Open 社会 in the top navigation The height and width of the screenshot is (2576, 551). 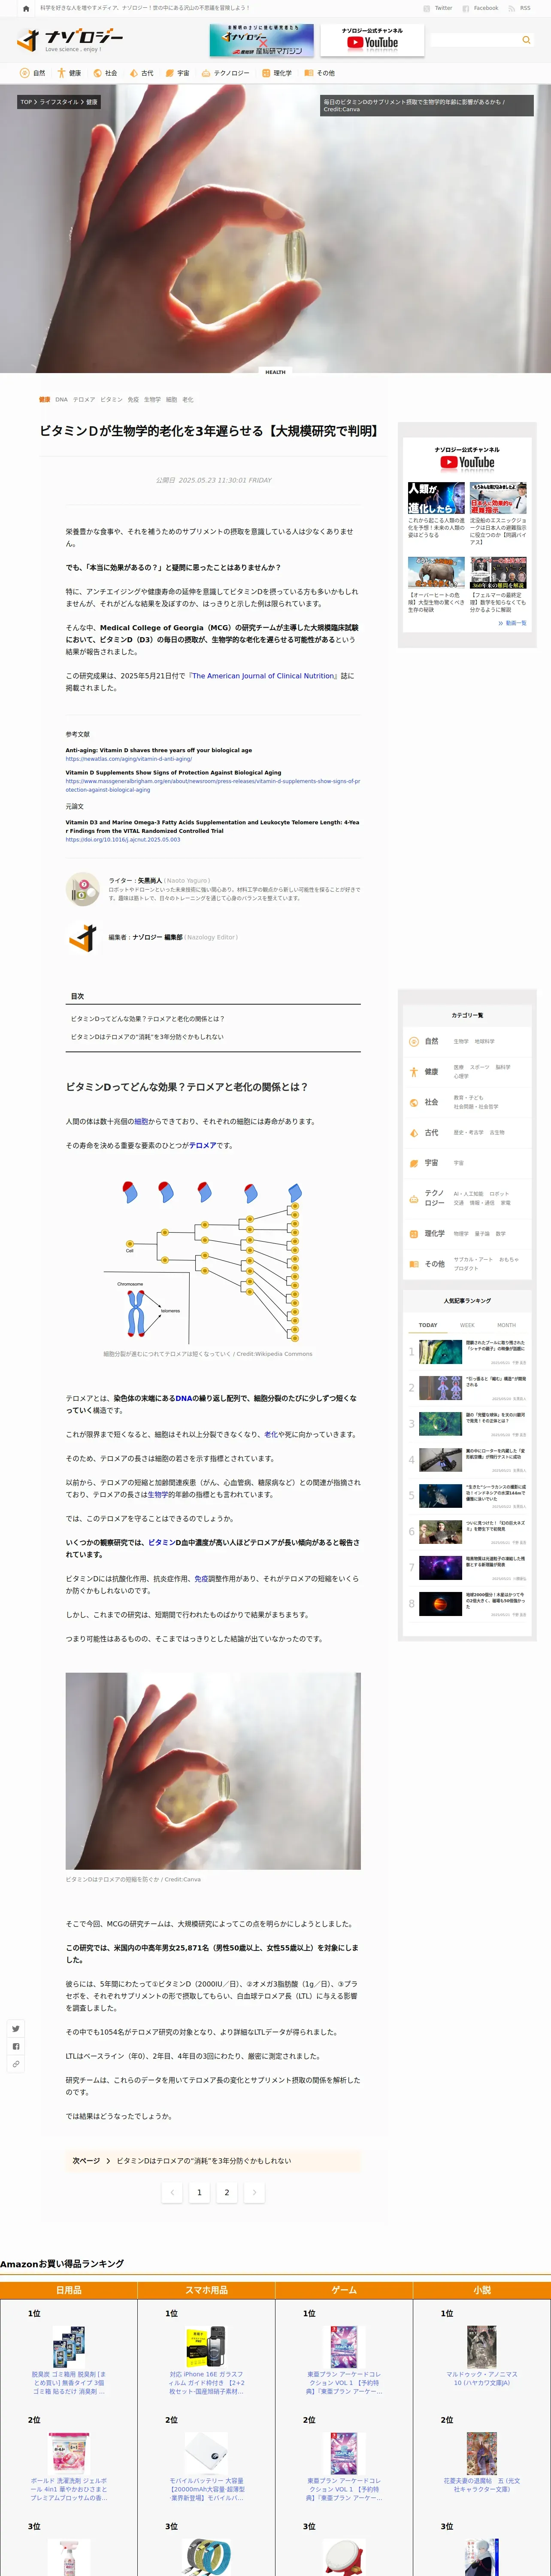coord(105,73)
